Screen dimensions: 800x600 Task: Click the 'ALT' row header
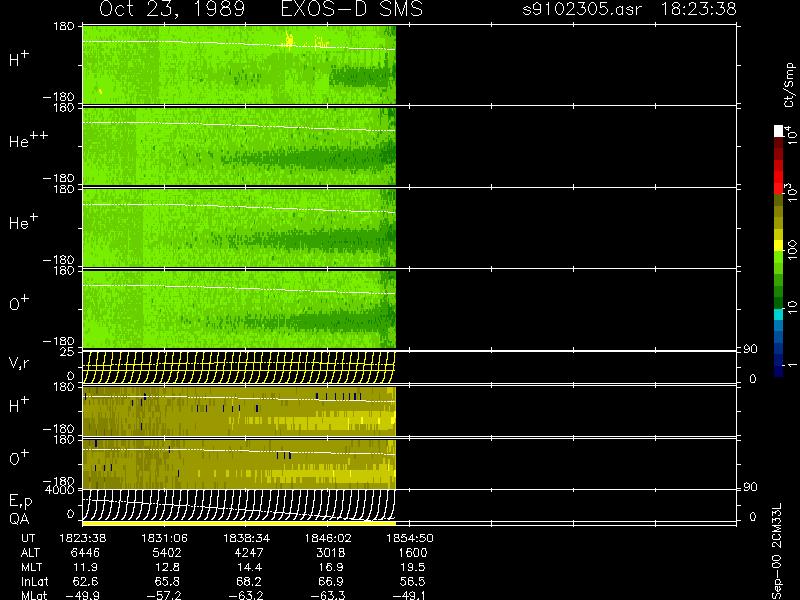pyautogui.click(x=30, y=553)
